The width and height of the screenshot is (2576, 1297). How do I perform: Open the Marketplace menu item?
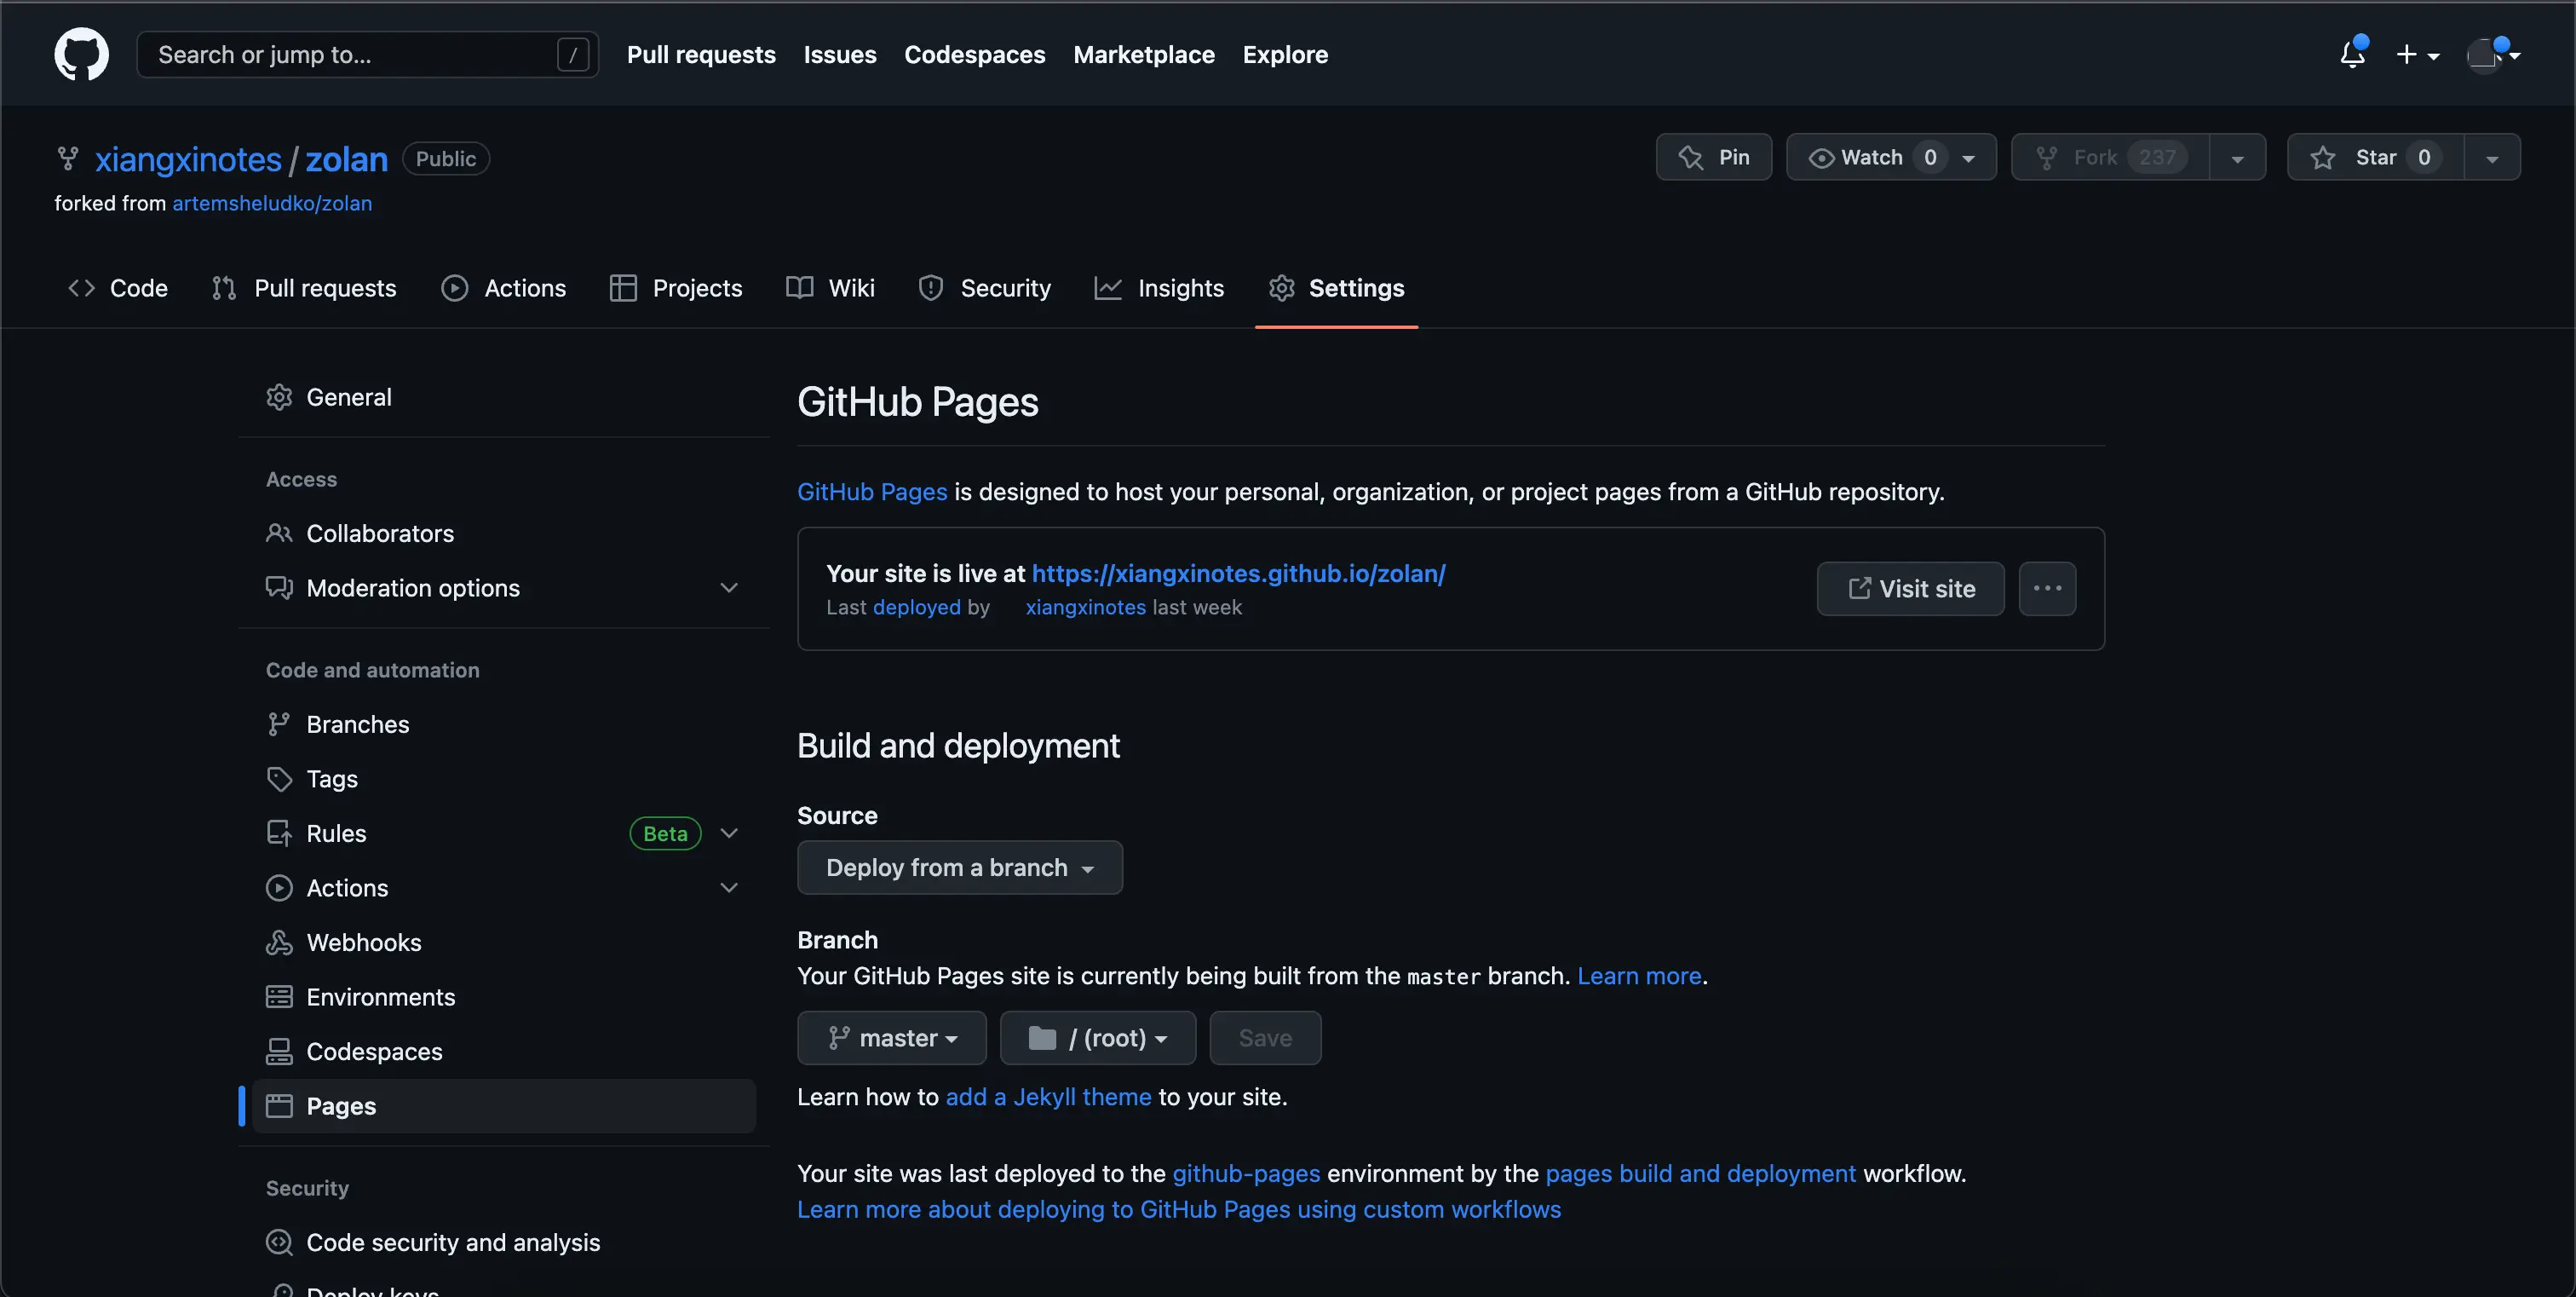[x=1143, y=54]
